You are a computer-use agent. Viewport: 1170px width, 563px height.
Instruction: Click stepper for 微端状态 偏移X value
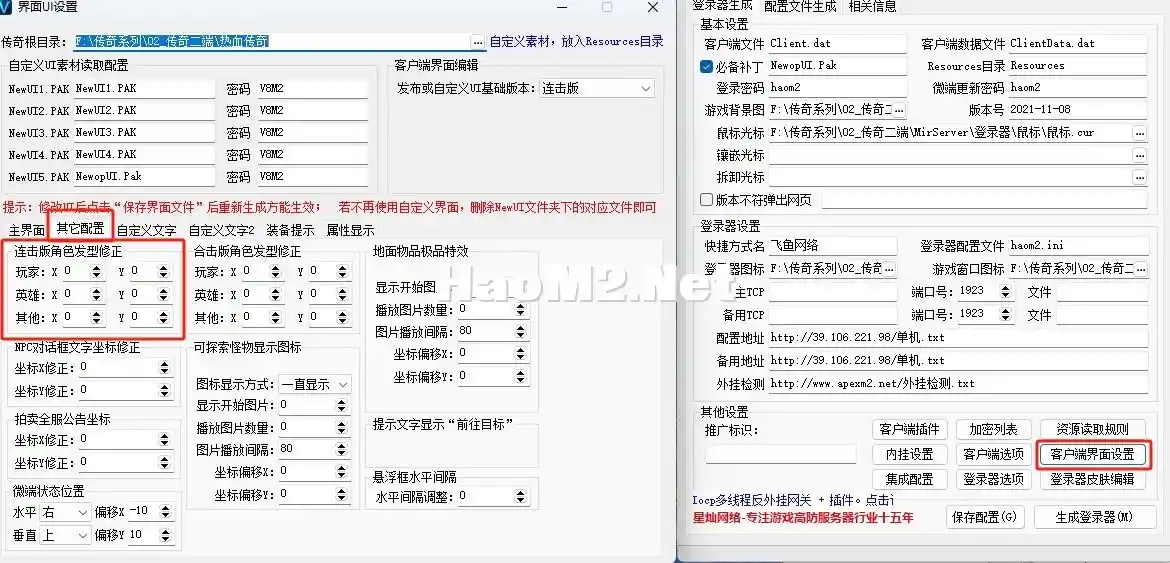coord(164,513)
